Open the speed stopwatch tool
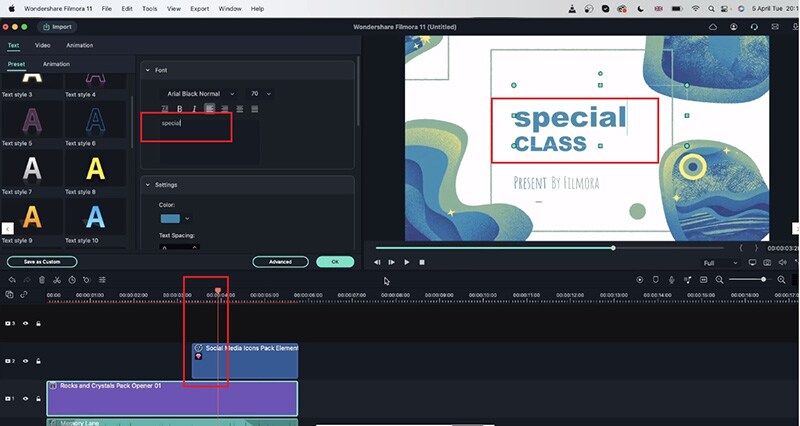 click(72, 280)
